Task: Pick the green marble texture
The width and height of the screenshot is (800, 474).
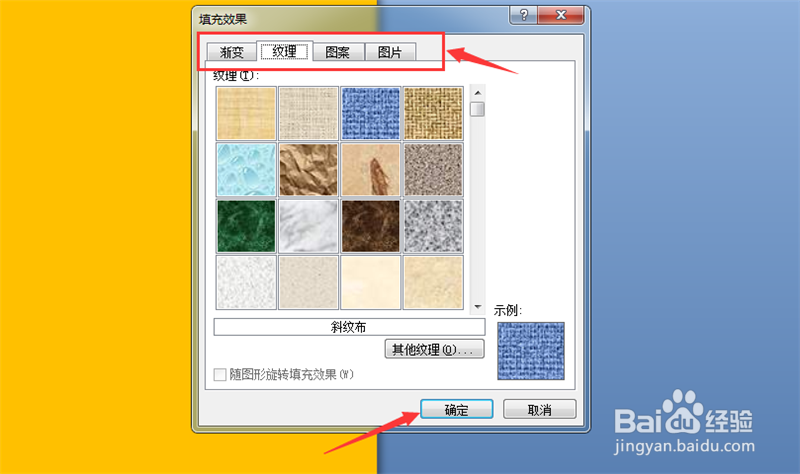Action: (x=246, y=226)
